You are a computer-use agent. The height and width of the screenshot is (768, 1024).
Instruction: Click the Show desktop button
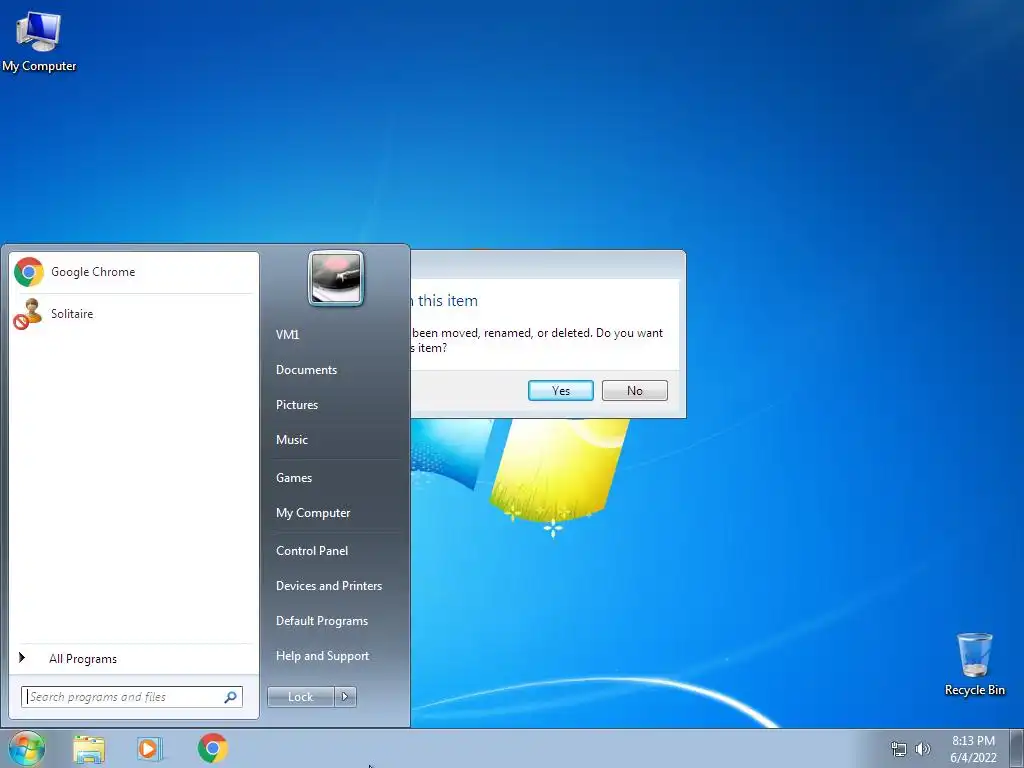[1017, 749]
